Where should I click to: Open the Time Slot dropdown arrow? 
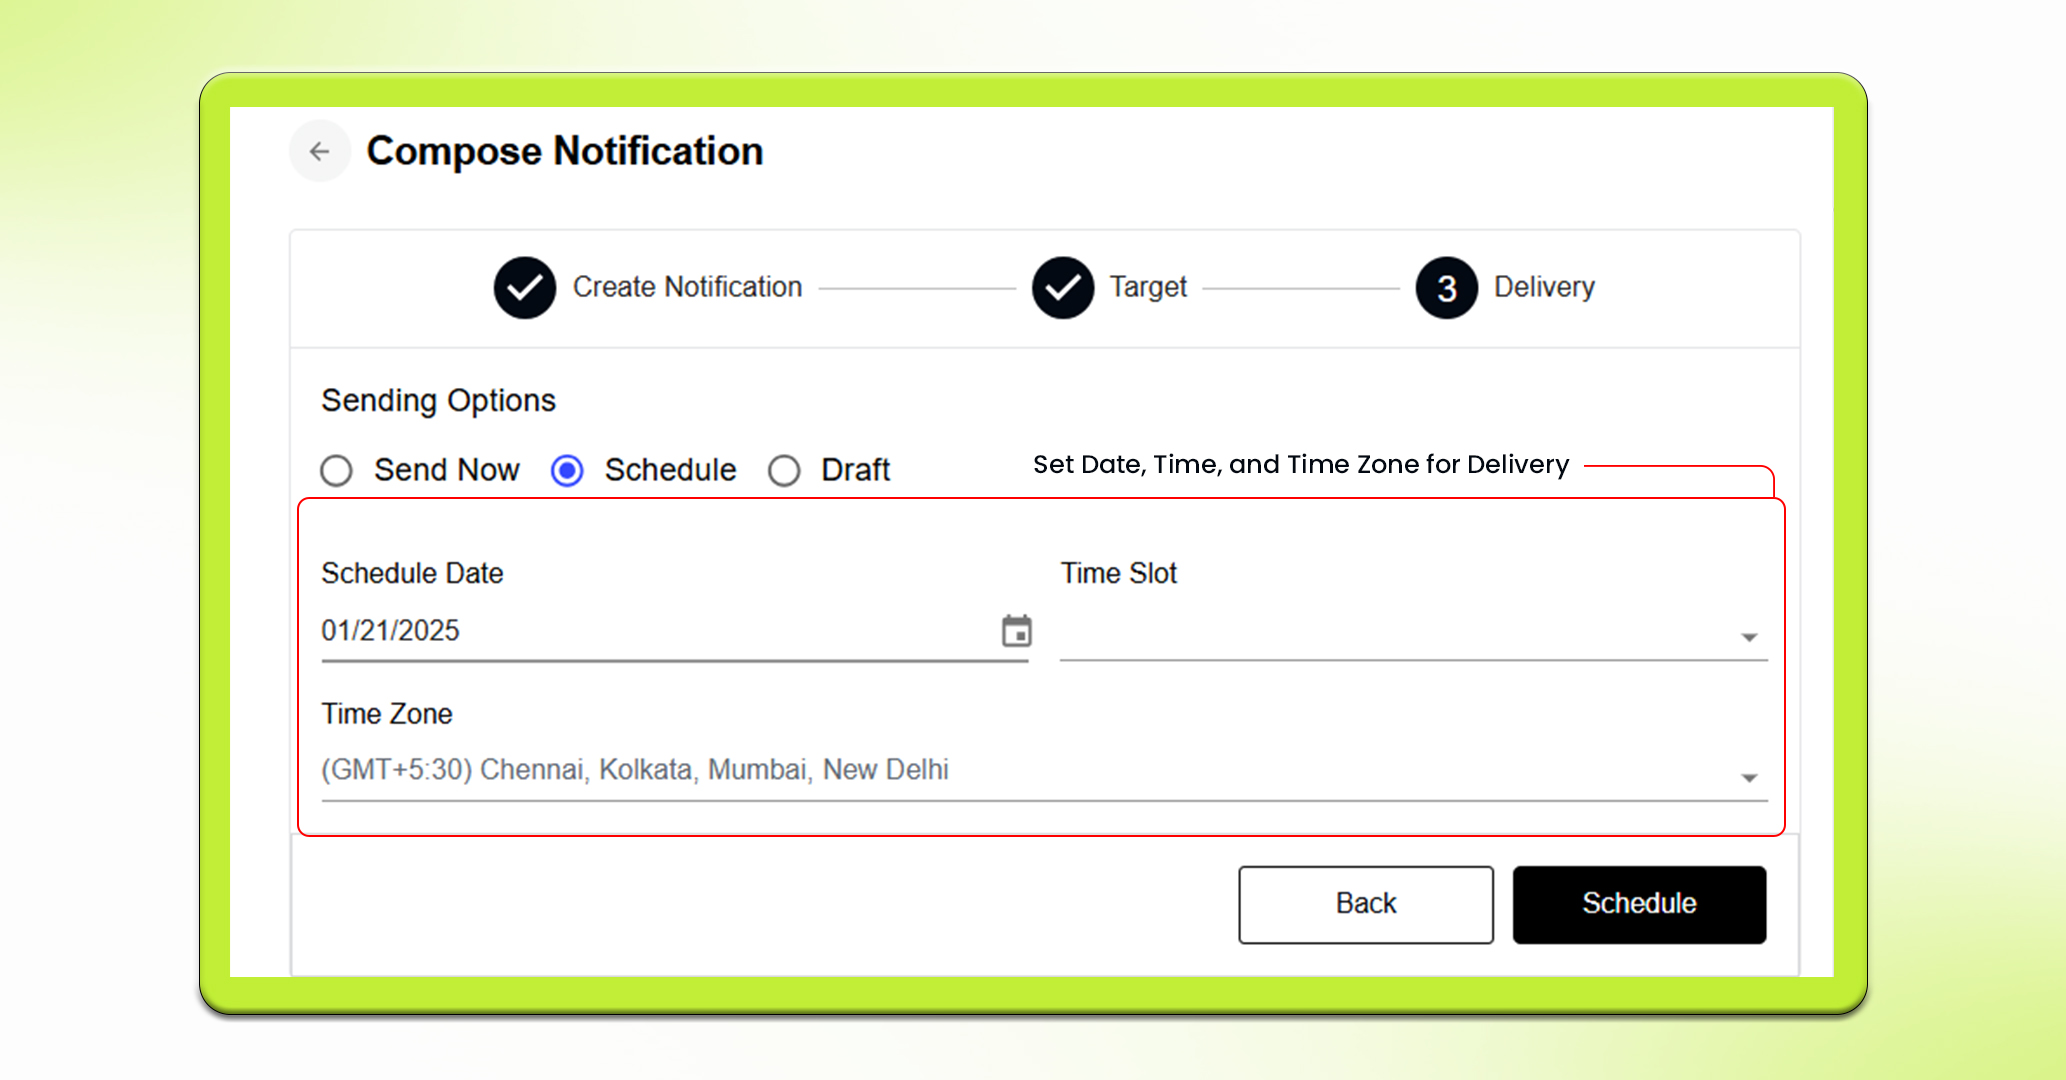pyautogui.click(x=1748, y=636)
